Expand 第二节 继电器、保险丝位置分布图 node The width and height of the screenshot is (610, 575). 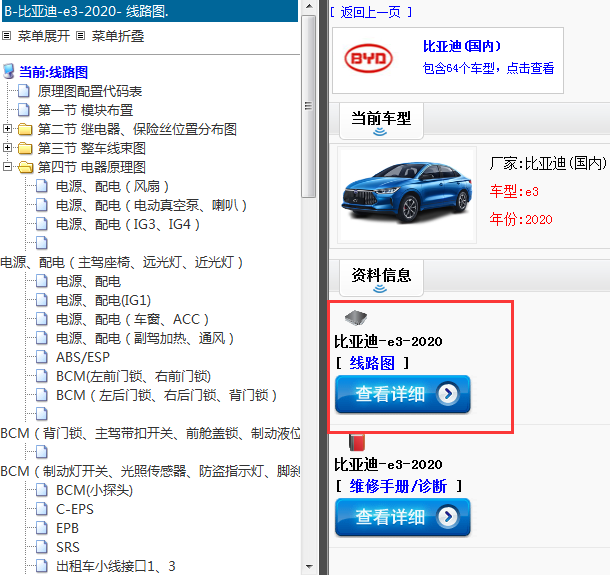tap(7, 128)
